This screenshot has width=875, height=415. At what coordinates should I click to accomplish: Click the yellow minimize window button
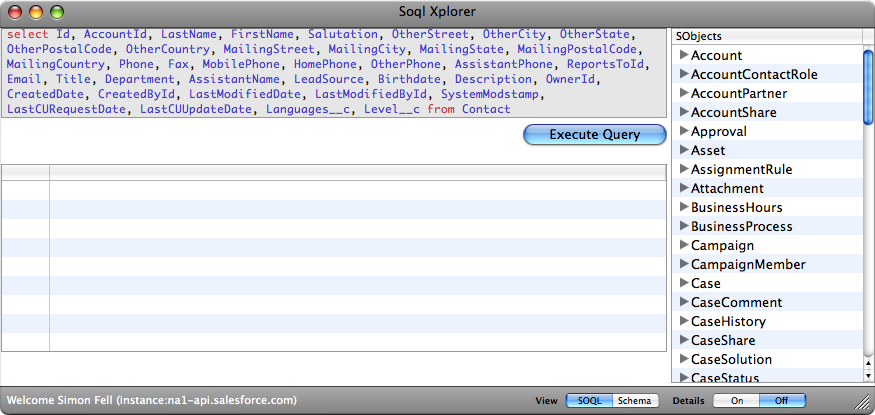36,12
